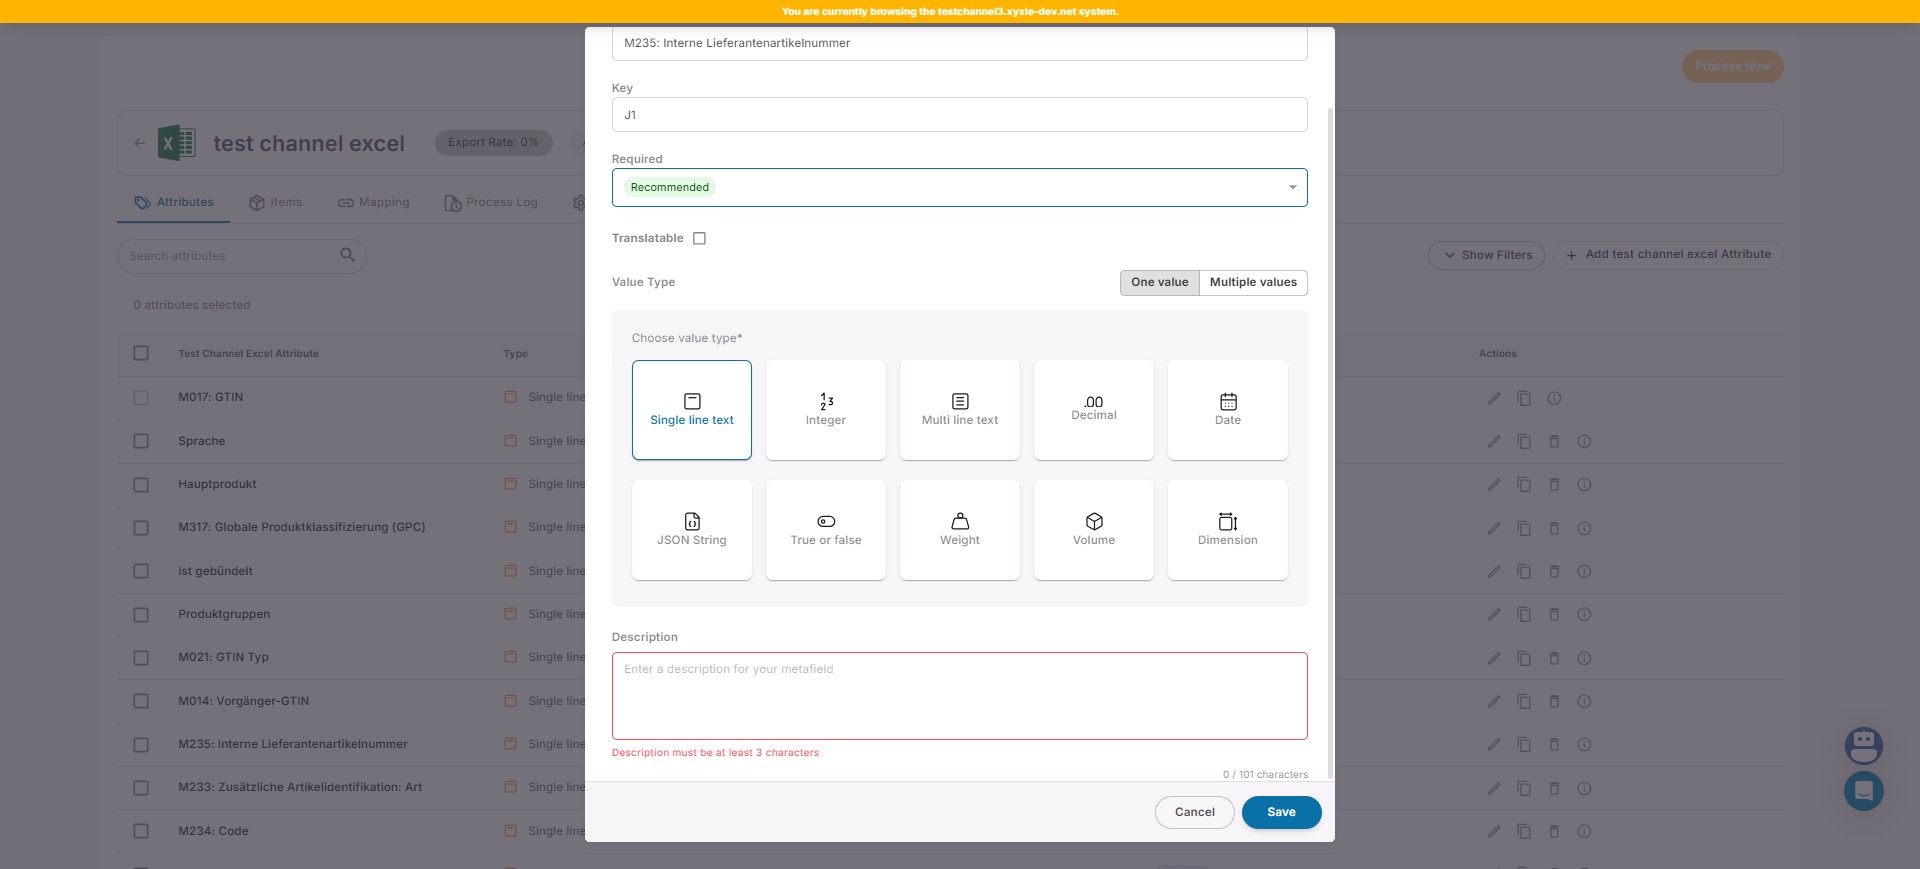Choose the Multi line text type

pos(959,410)
